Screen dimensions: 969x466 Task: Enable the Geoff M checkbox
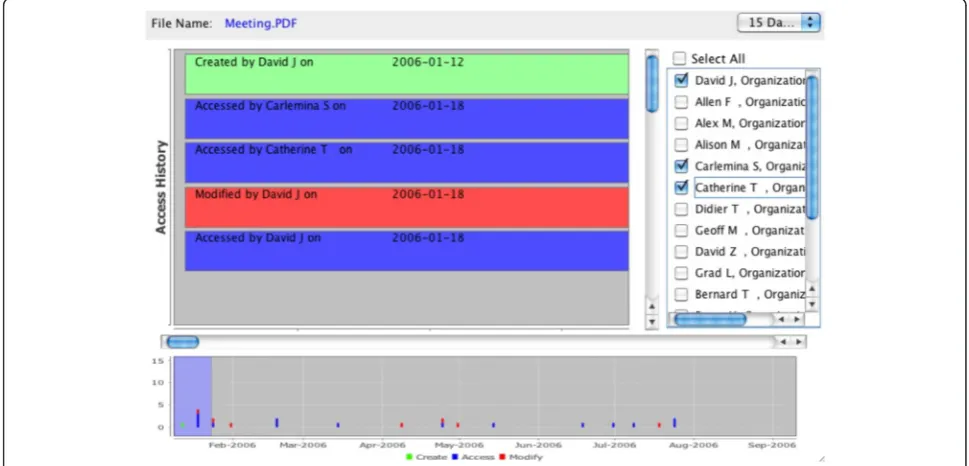tap(681, 231)
